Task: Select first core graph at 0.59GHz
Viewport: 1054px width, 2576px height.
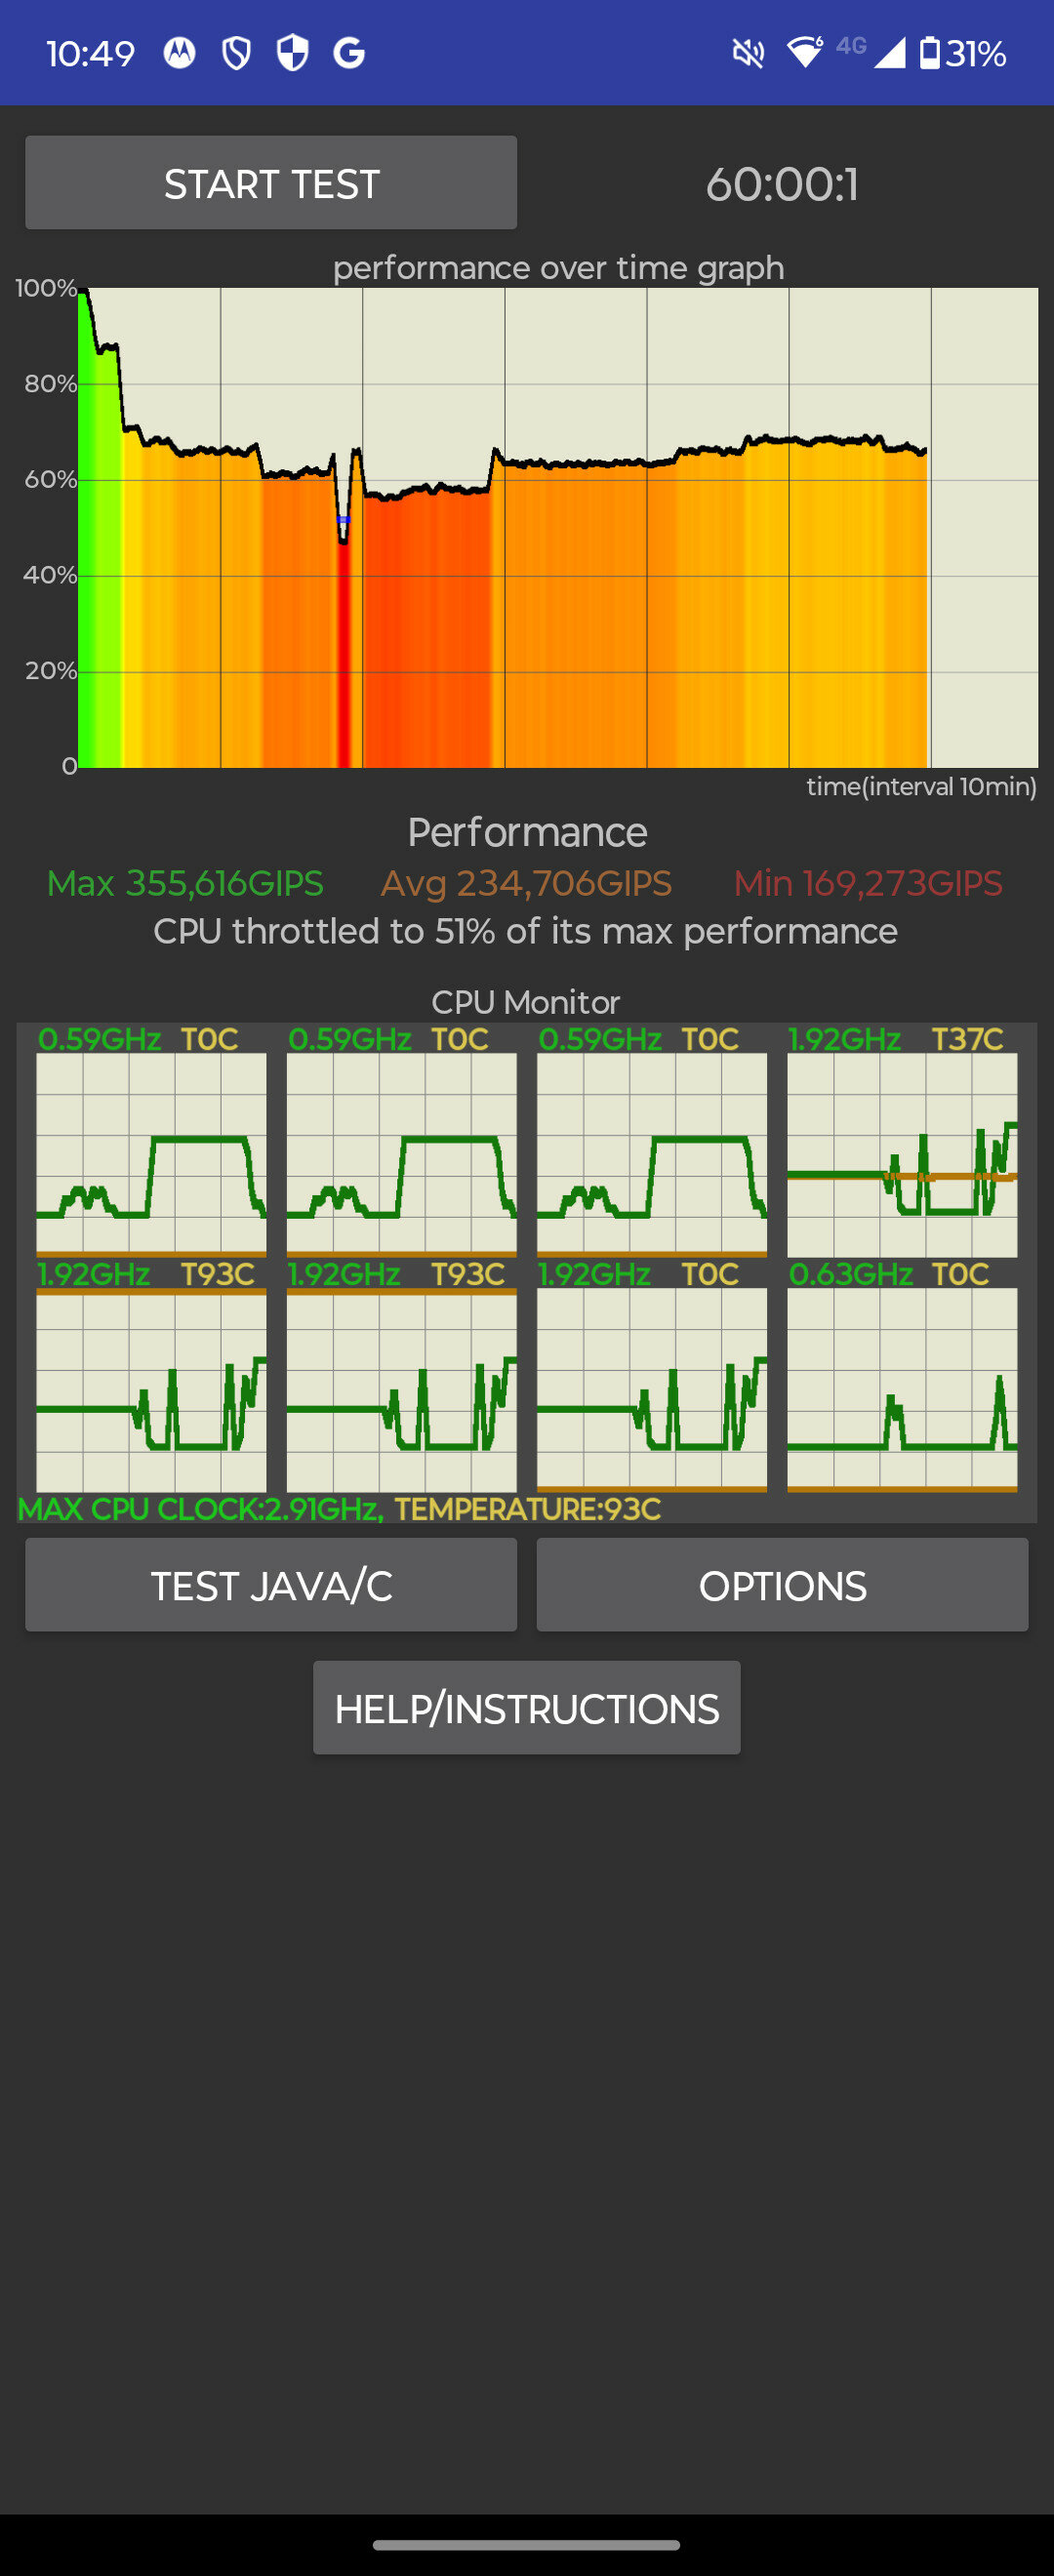Action: click(x=151, y=1153)
